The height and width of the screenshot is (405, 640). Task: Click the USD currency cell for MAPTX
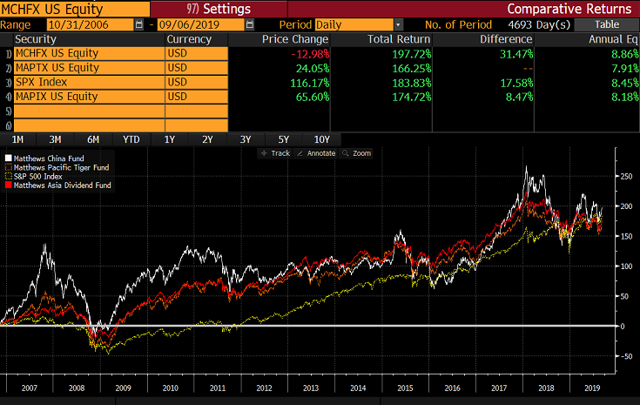[196, 68]
